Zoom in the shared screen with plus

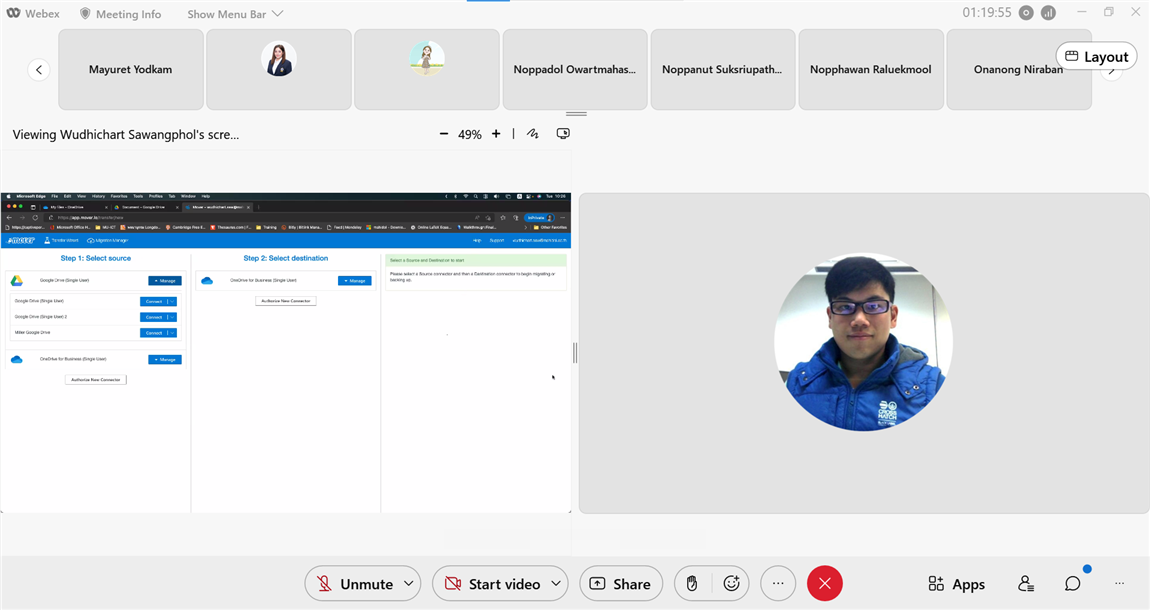[496, 134]
